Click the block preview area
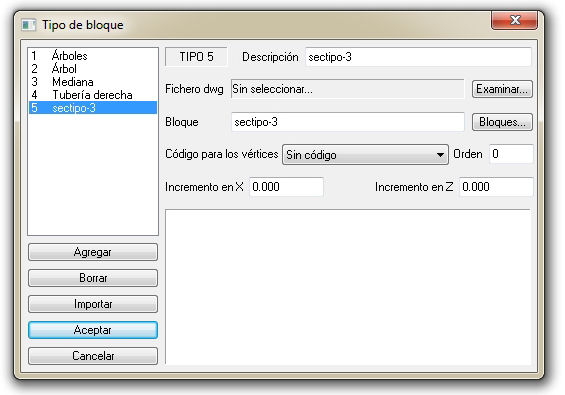 coord(348,287)
